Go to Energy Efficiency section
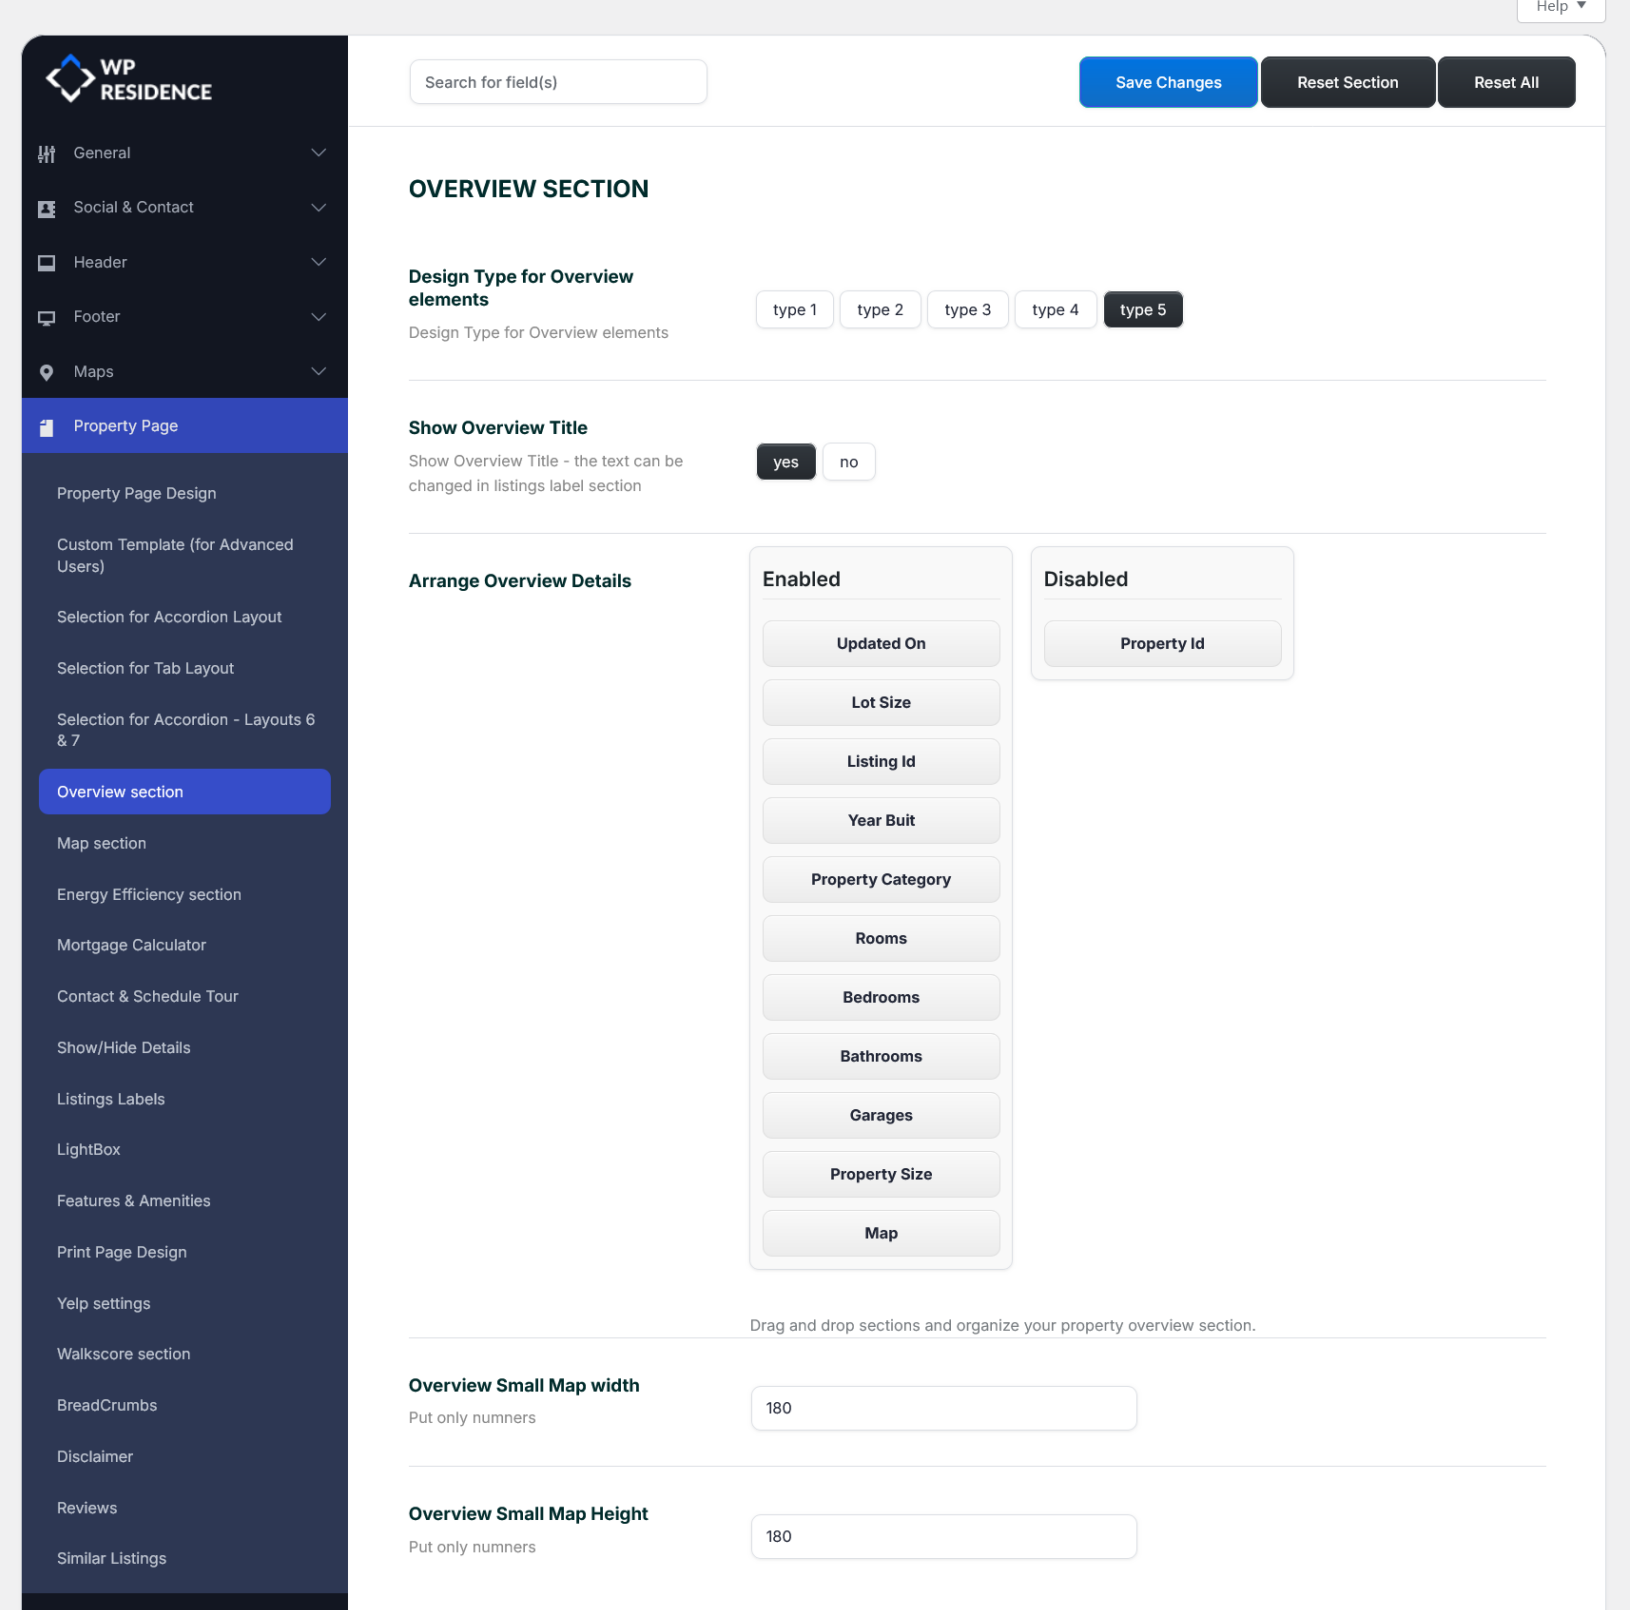This screenshot has height=1610, width=1630. pyautogui.click(x=149, y=894)
